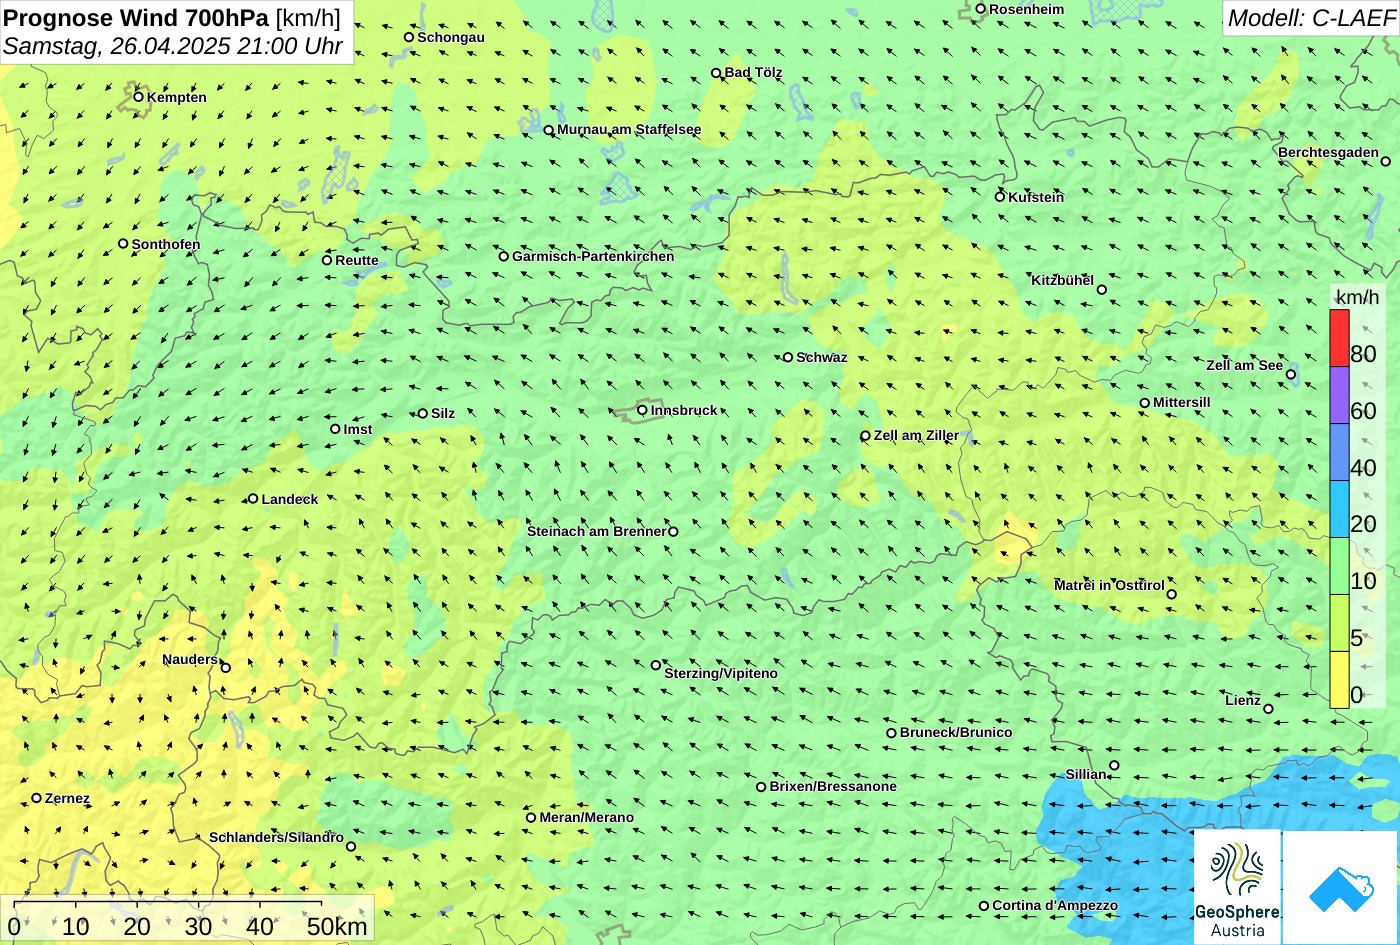Click the Berchtesgaden location marker
The image size is (1400, 945).
point(1385,161)
